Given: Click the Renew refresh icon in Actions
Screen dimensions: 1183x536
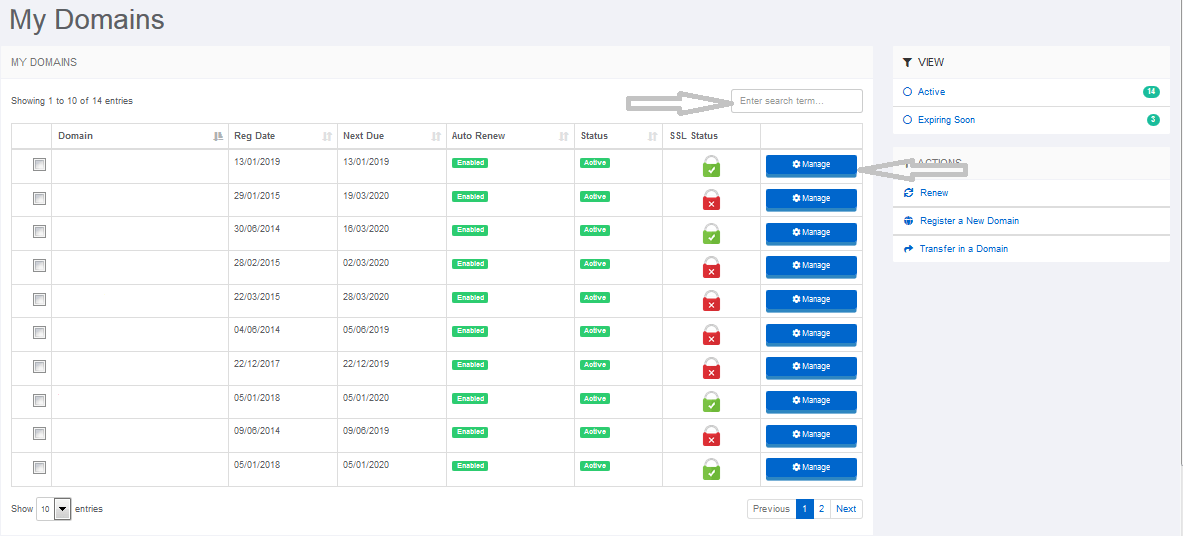Looking at the screenshot, I should [x=908, y=193].
